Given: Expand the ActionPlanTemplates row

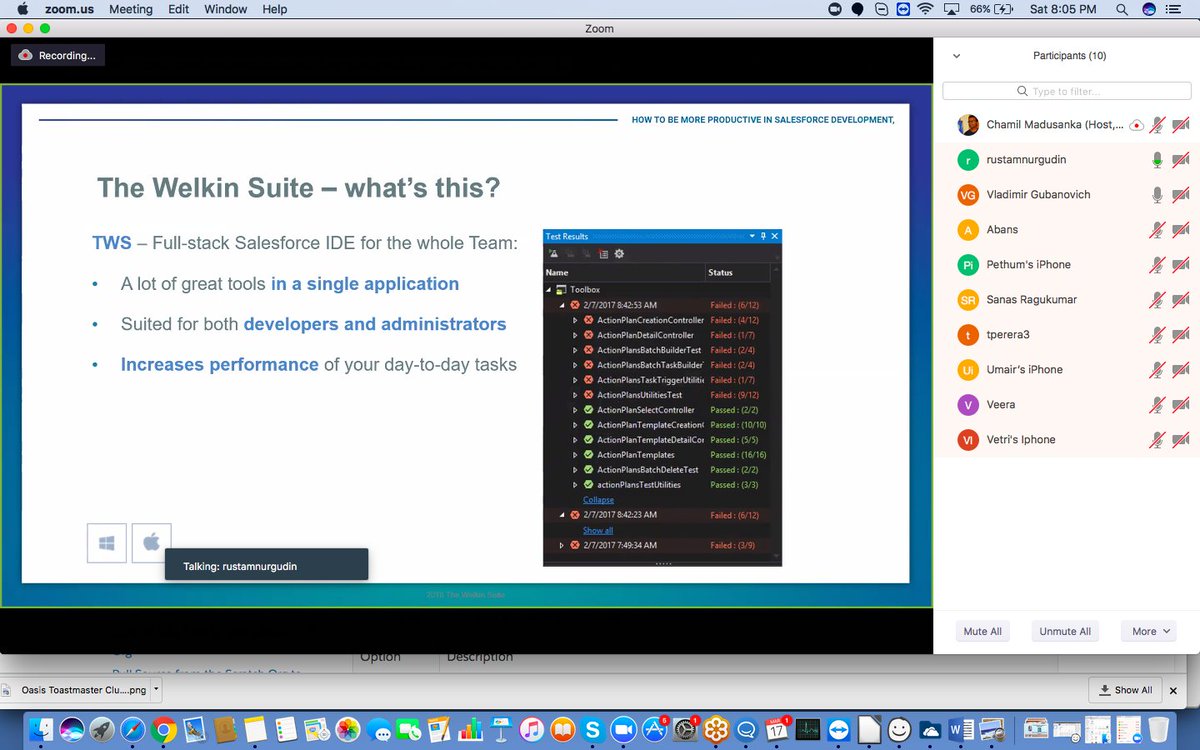Looking at the screenshot, I should point(576,455).
